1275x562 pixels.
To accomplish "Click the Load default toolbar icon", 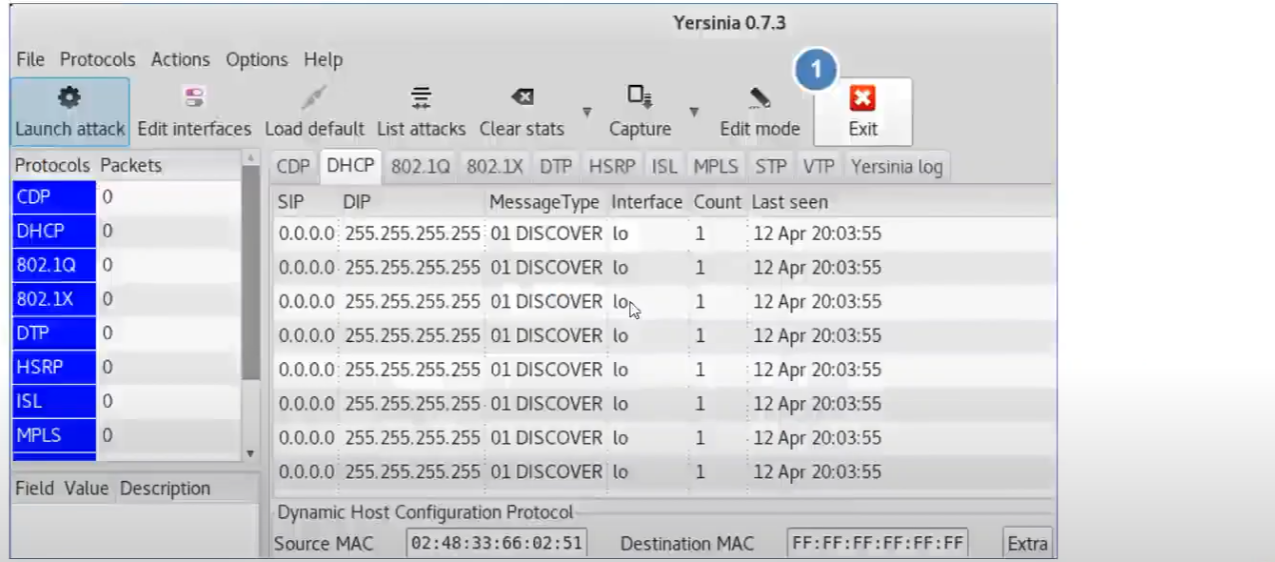I will (x=314, y=98).
